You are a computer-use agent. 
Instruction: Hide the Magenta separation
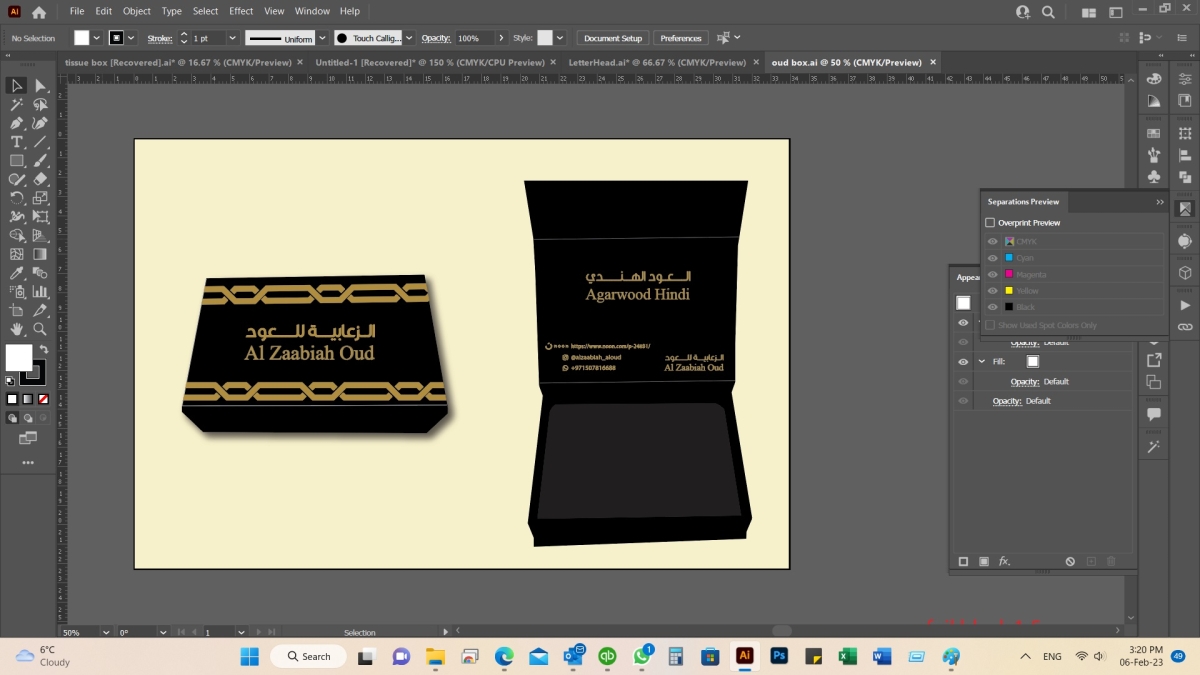[993, 274]
